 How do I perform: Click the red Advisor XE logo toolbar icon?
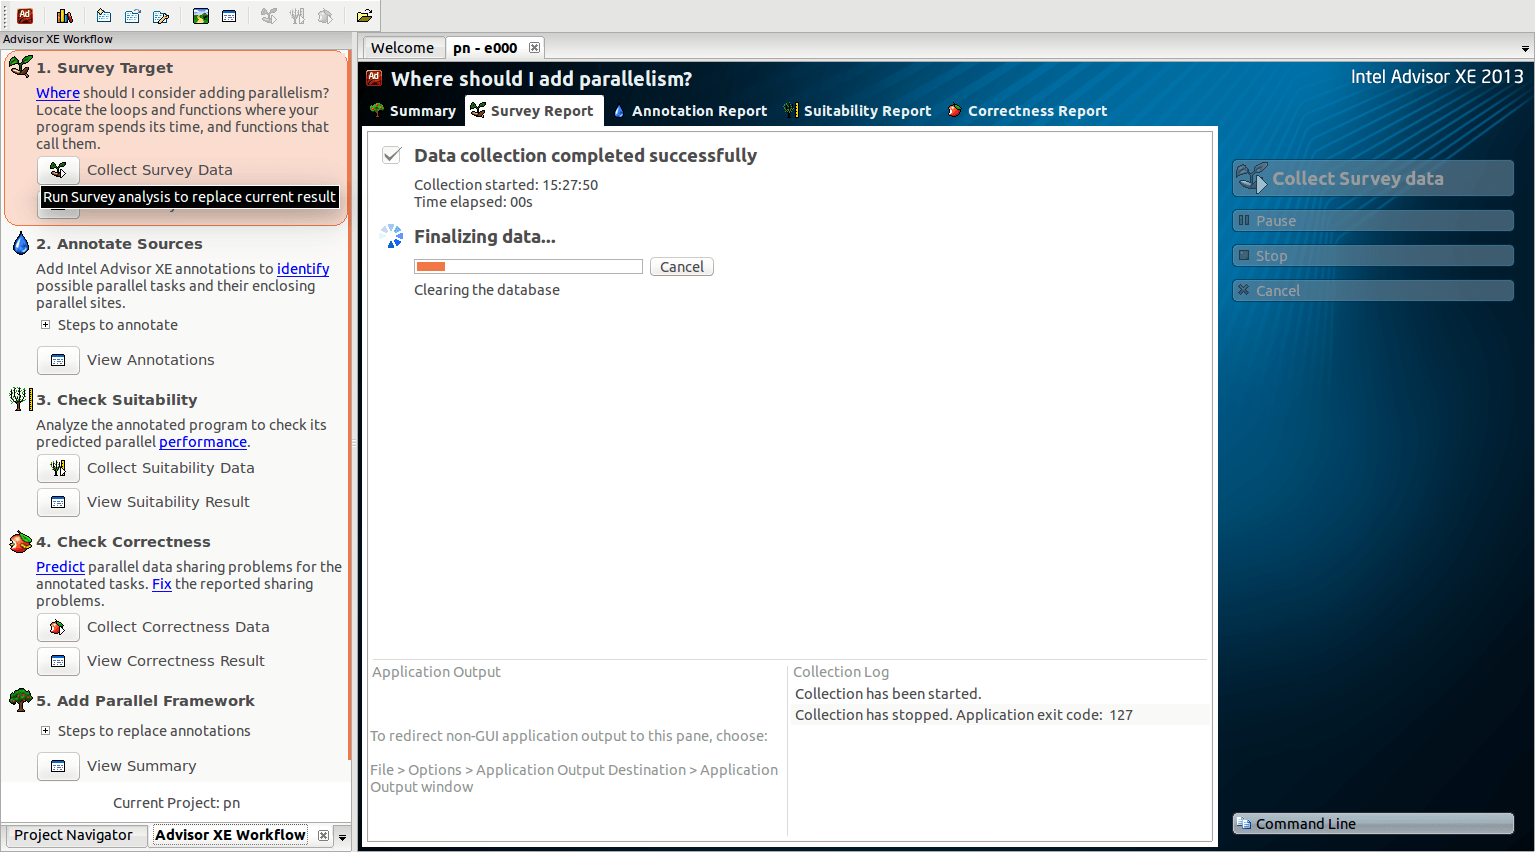(25, 15)
